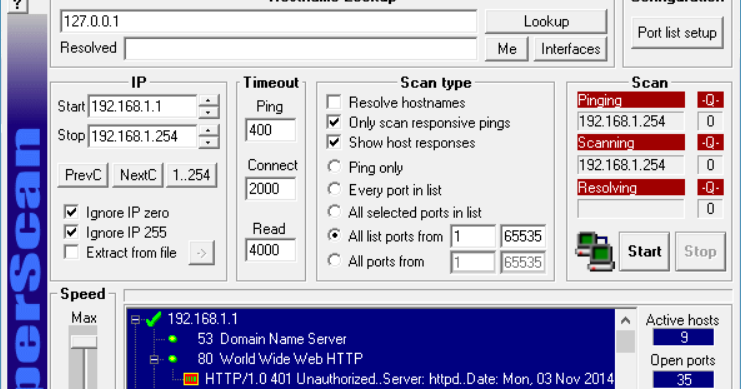Click the red Pinging status bar
This screenshot has height=389, width=741.
pos(631,100)
